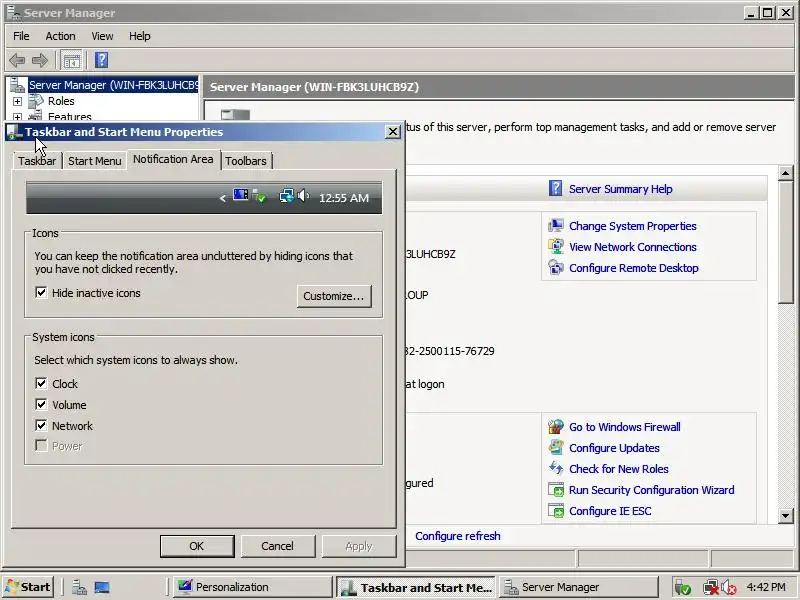Click Show Desktop quick launch icon
This screenshot has width=800, height=600.
coord(102,587)
